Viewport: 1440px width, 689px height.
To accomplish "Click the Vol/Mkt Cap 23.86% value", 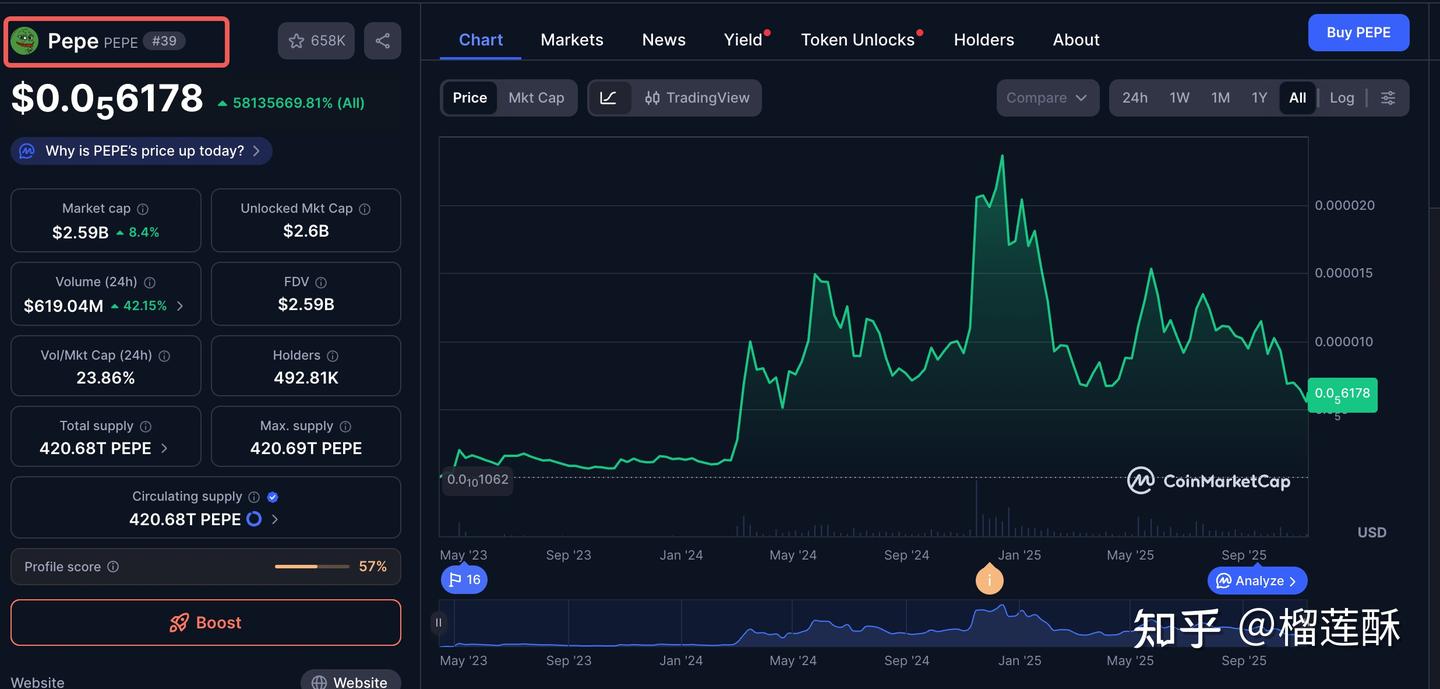I will [x=106, y=378].
